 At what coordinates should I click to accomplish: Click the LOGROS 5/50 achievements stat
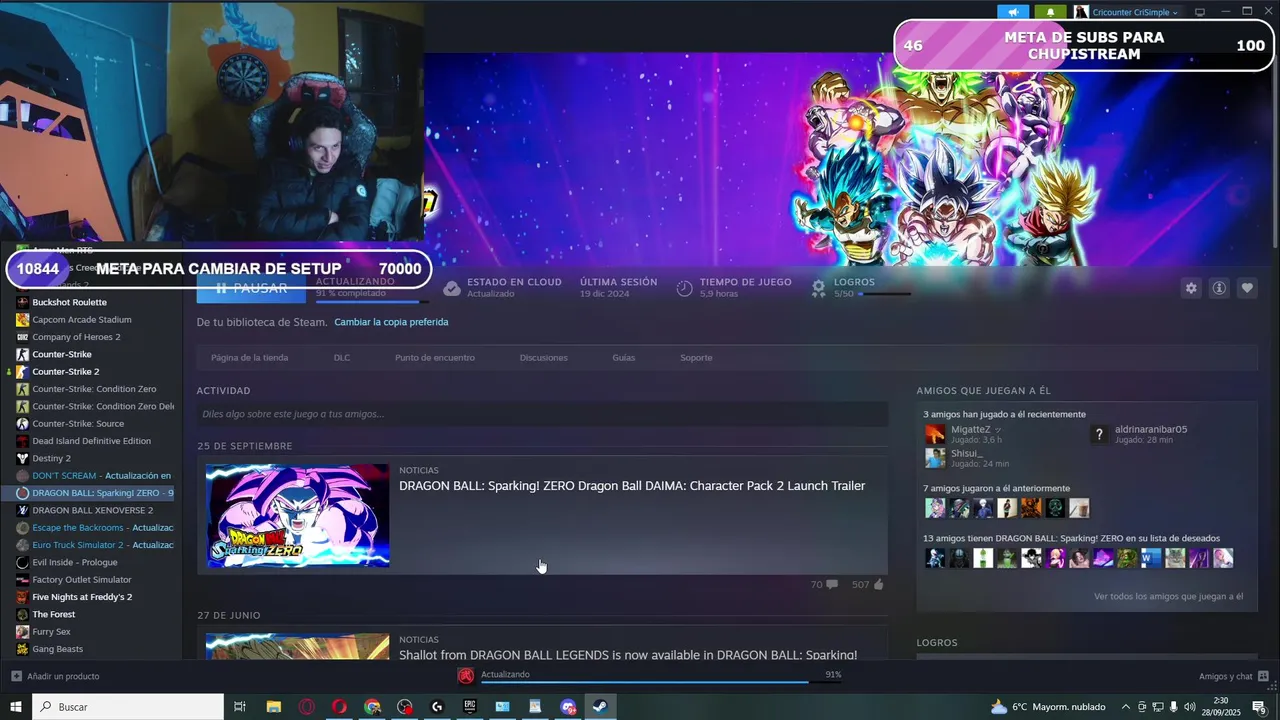(x=861, y=288)
